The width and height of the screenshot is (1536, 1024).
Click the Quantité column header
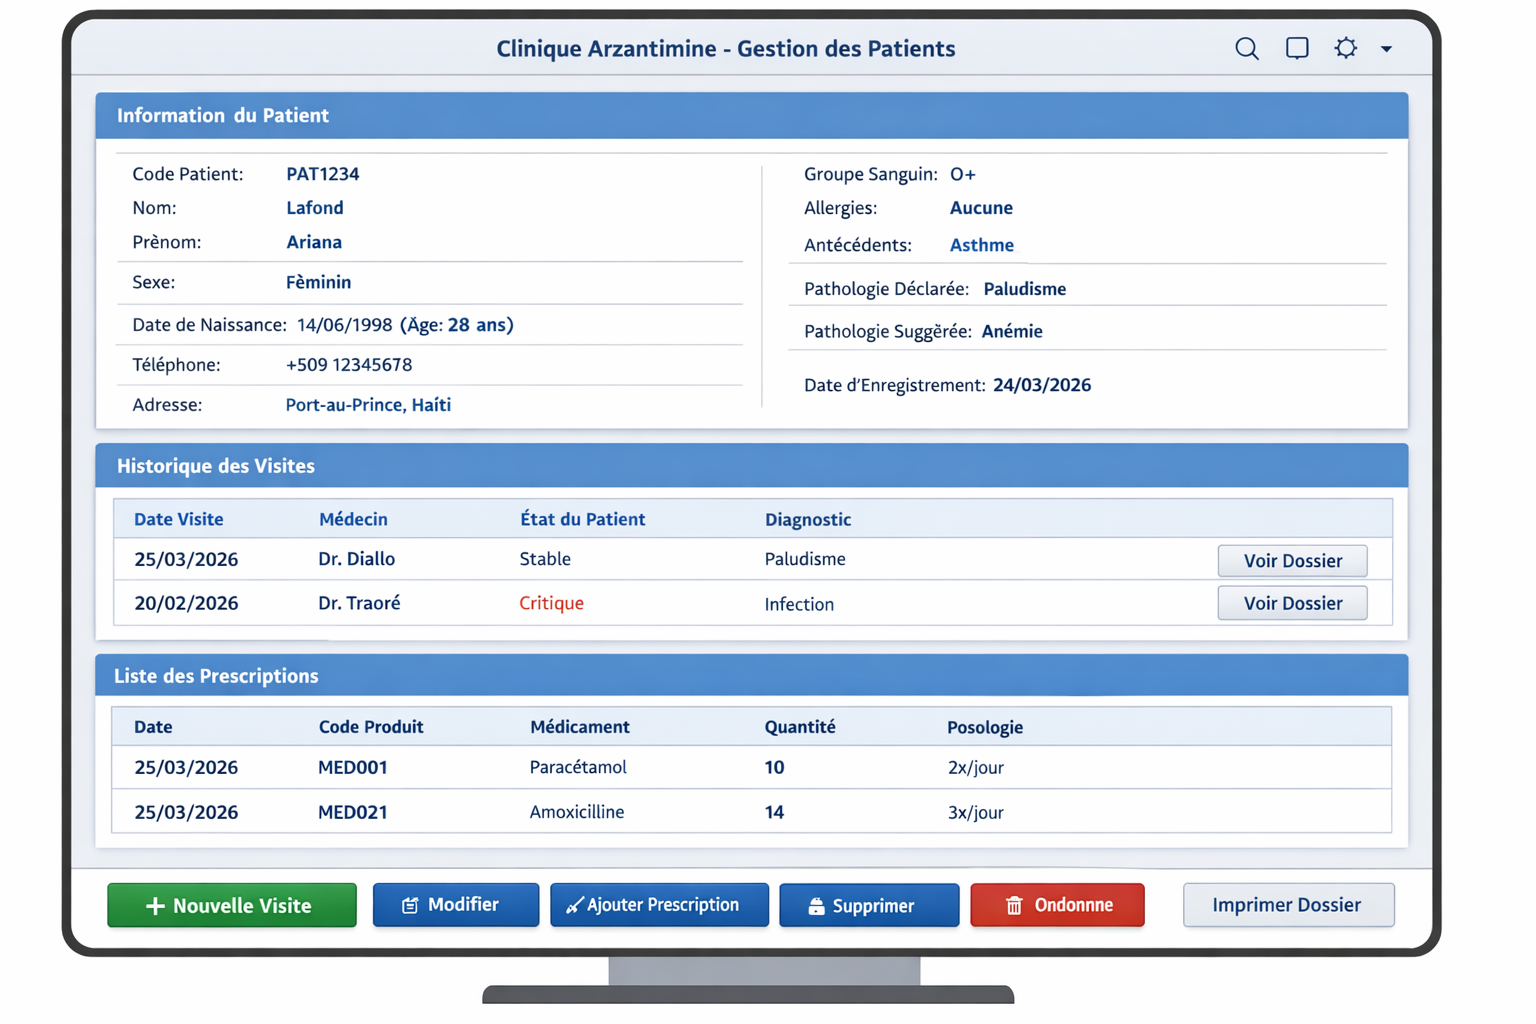pos(800,727)
